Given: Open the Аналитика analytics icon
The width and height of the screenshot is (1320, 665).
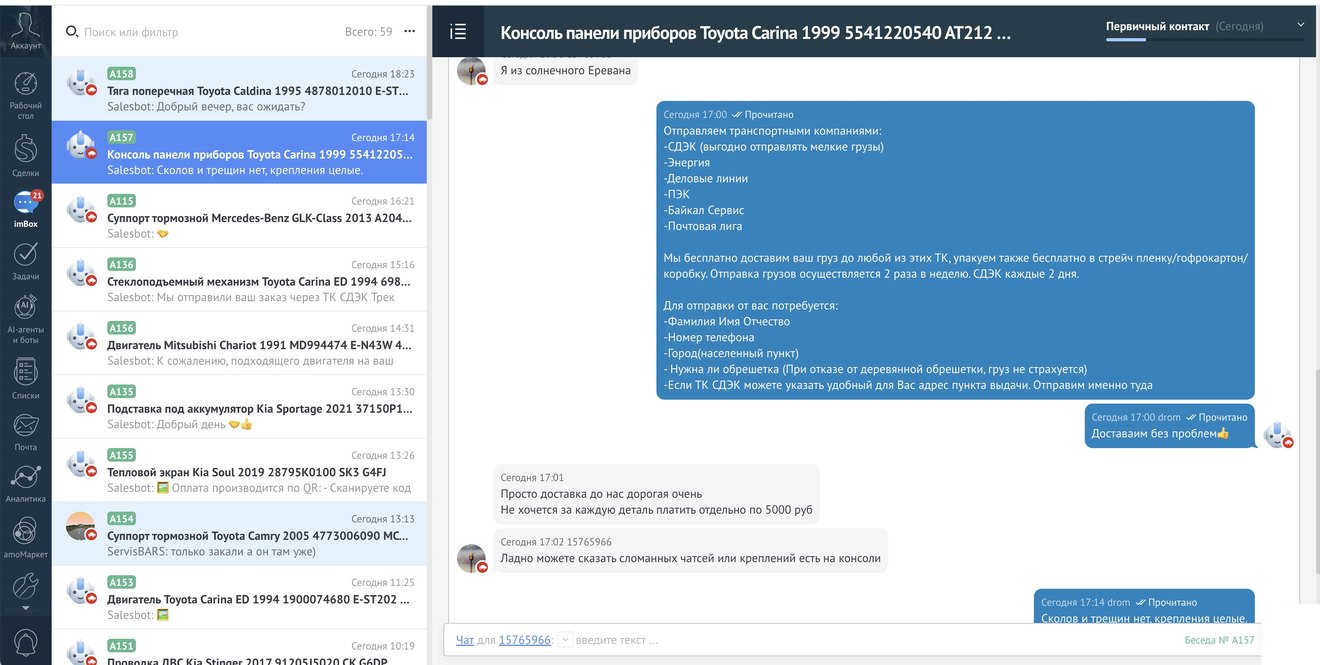Looking at the screenshot, I should coord(26,483).
